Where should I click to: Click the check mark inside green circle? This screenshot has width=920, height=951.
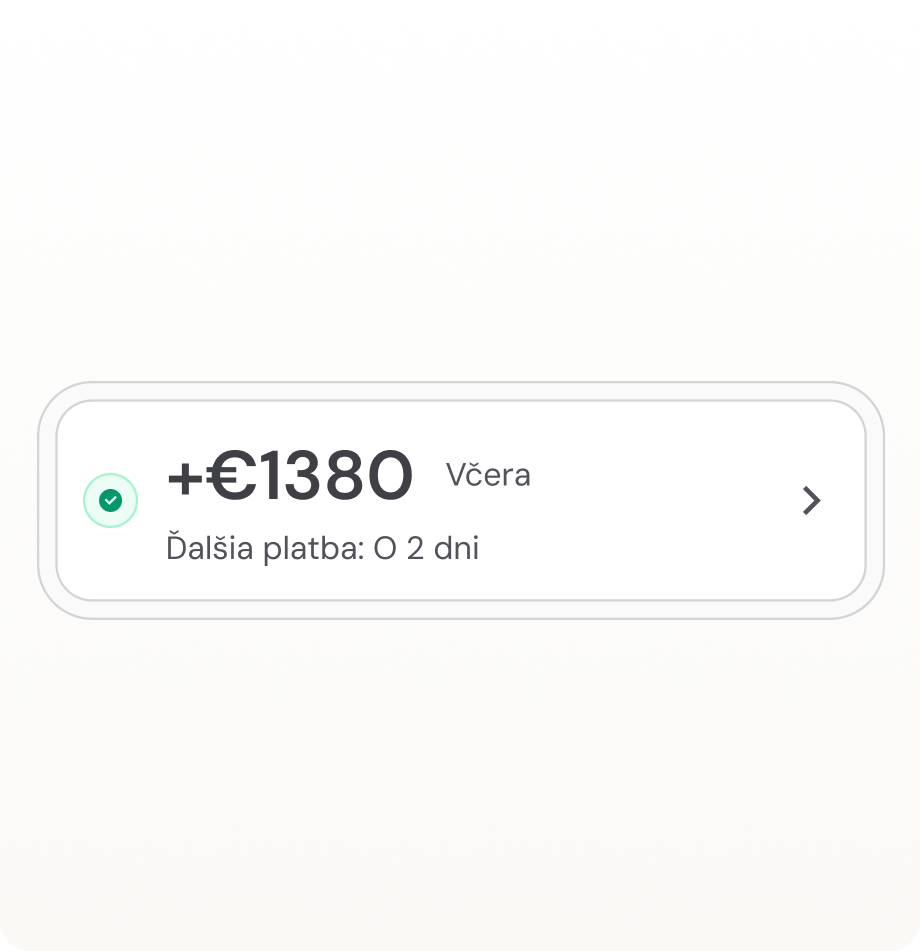(110, 501)
